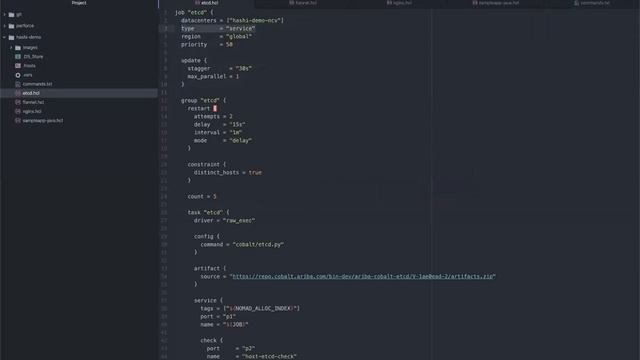This screenshot has width=640, height=360.
Task: Open .vars file in the project tree
Action: (28, 75)
